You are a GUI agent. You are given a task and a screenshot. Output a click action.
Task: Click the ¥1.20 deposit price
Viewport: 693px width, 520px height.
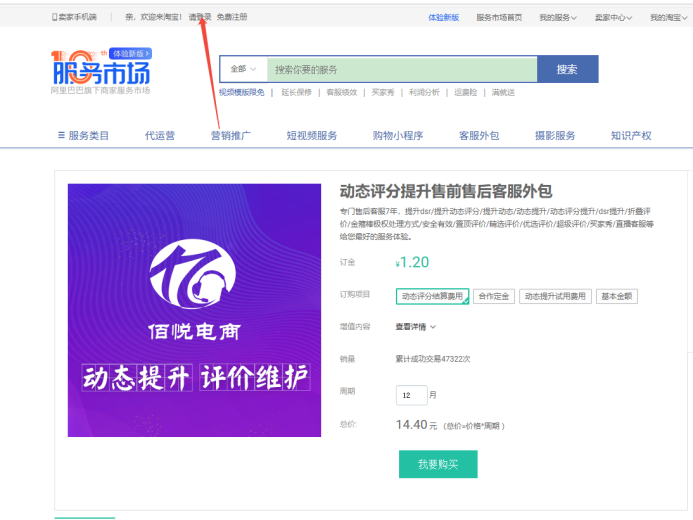(x=412, y=262)
